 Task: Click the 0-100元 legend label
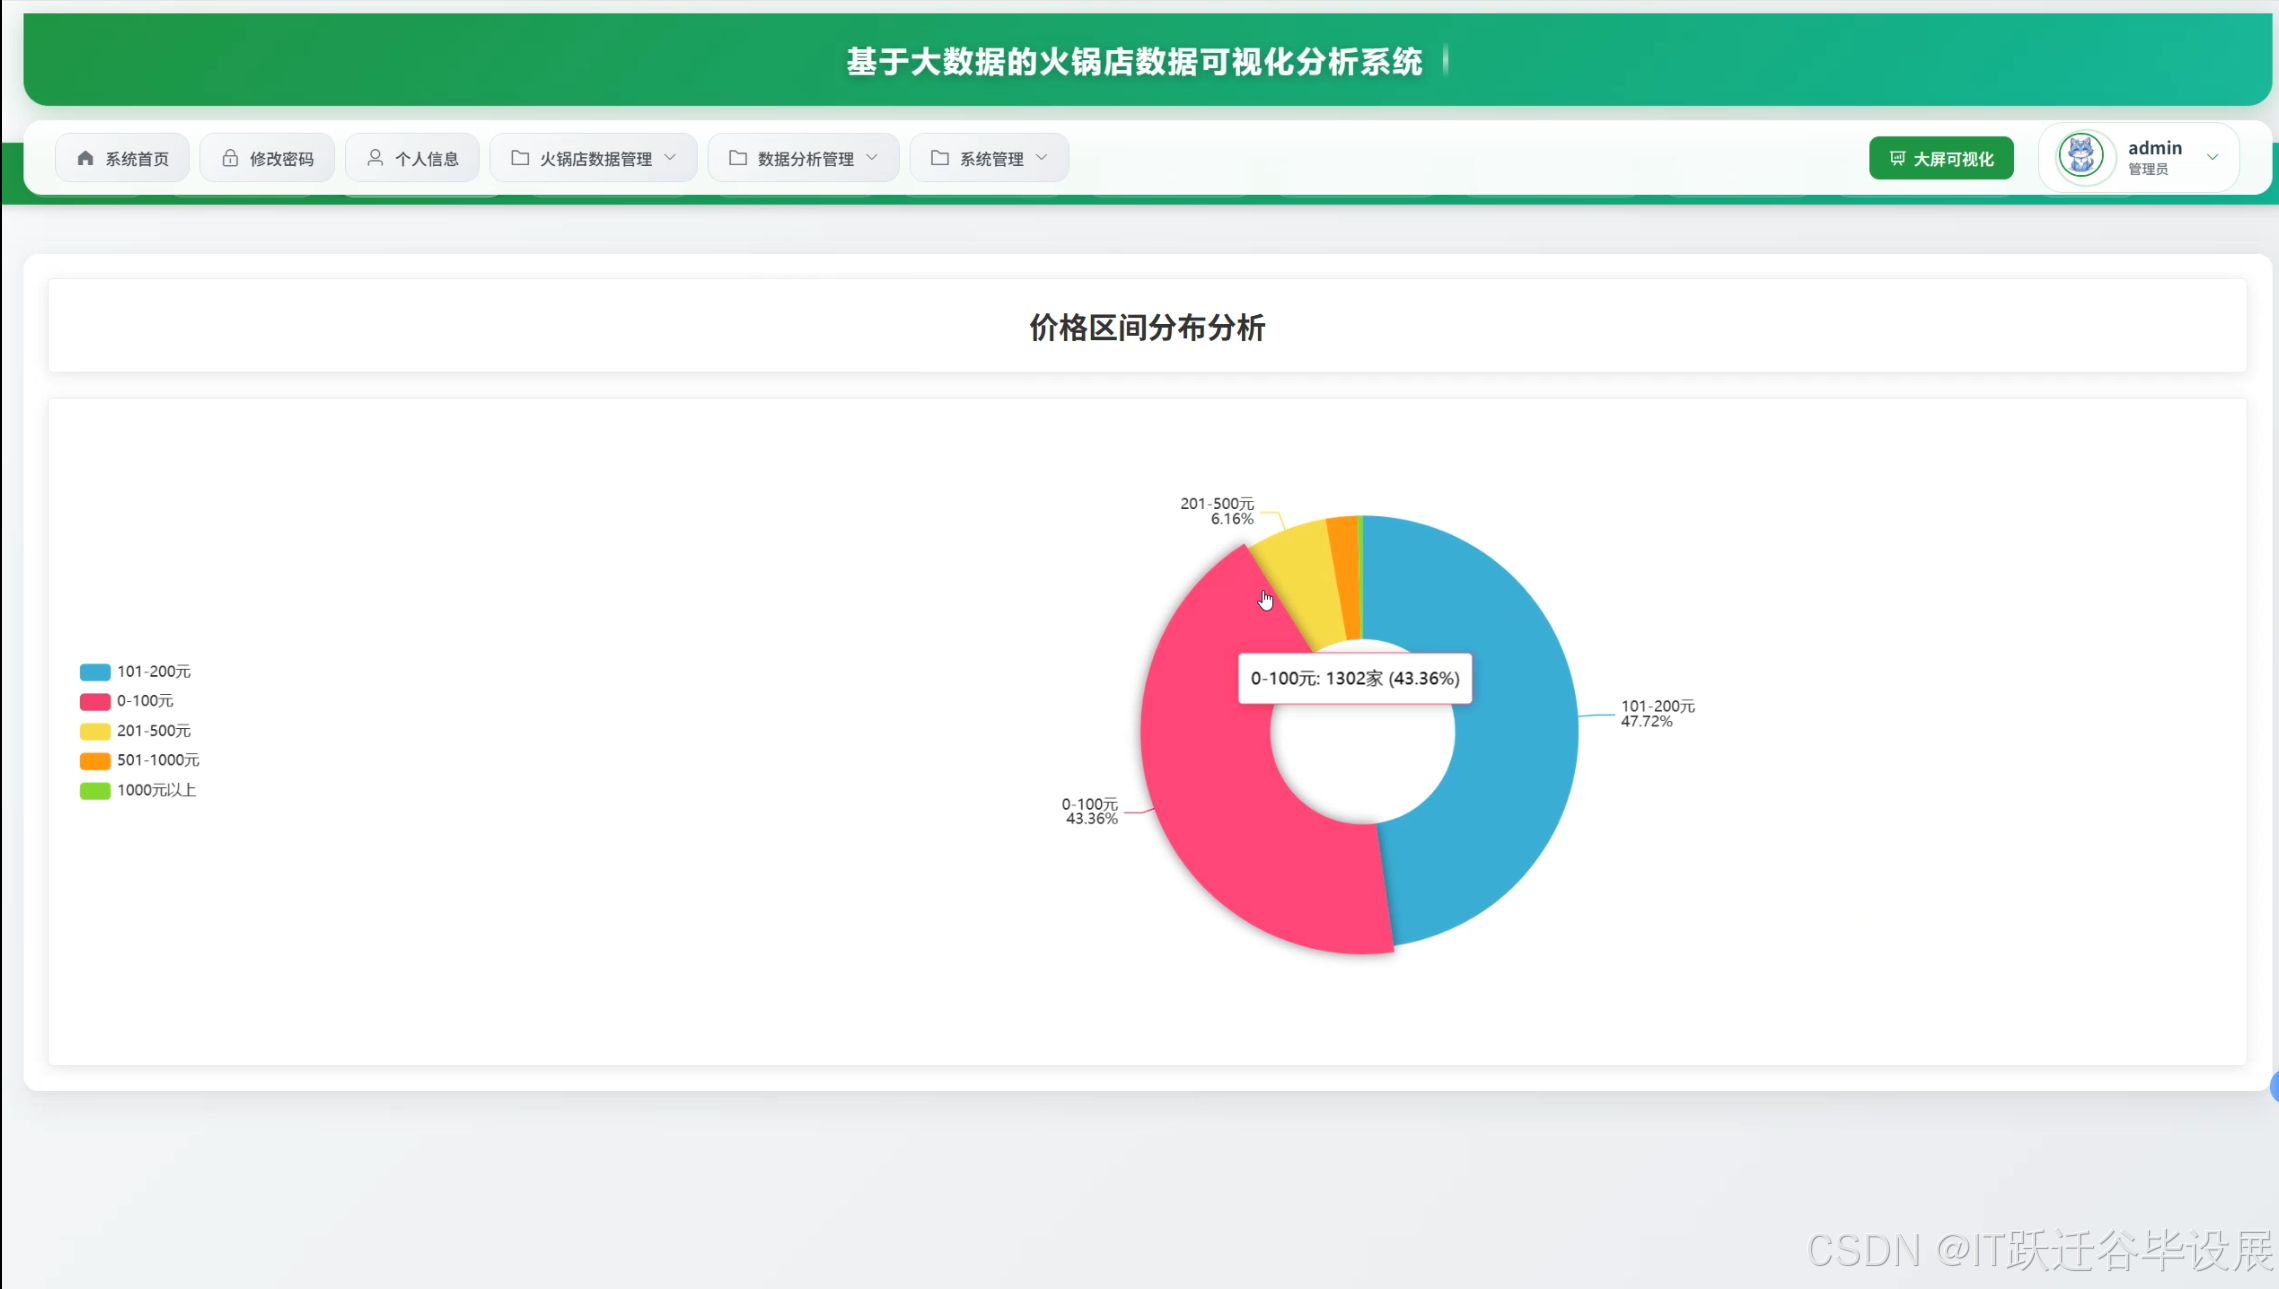click(x=145, y=701)
